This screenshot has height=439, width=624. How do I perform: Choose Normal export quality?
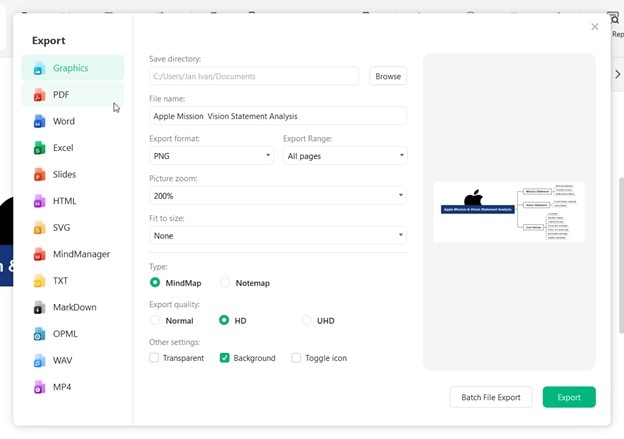(155, 320)
